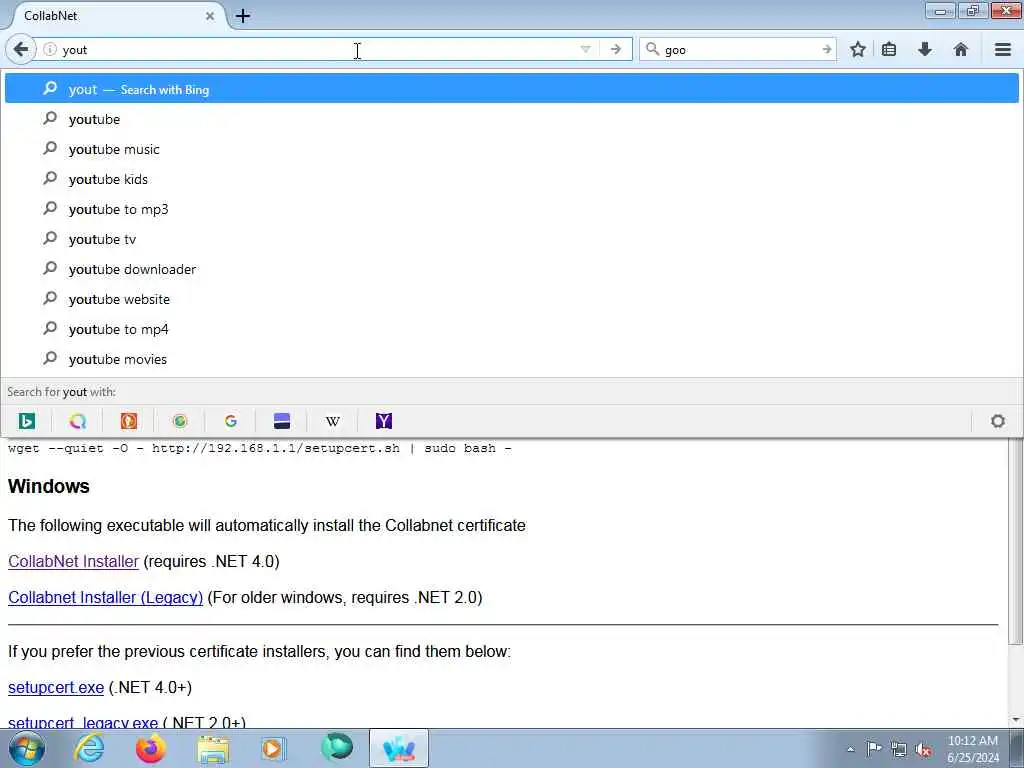Pick the 'youtube movies' suggestion
The height and width of the screenshot is (768, 1024).
[511, 359]
